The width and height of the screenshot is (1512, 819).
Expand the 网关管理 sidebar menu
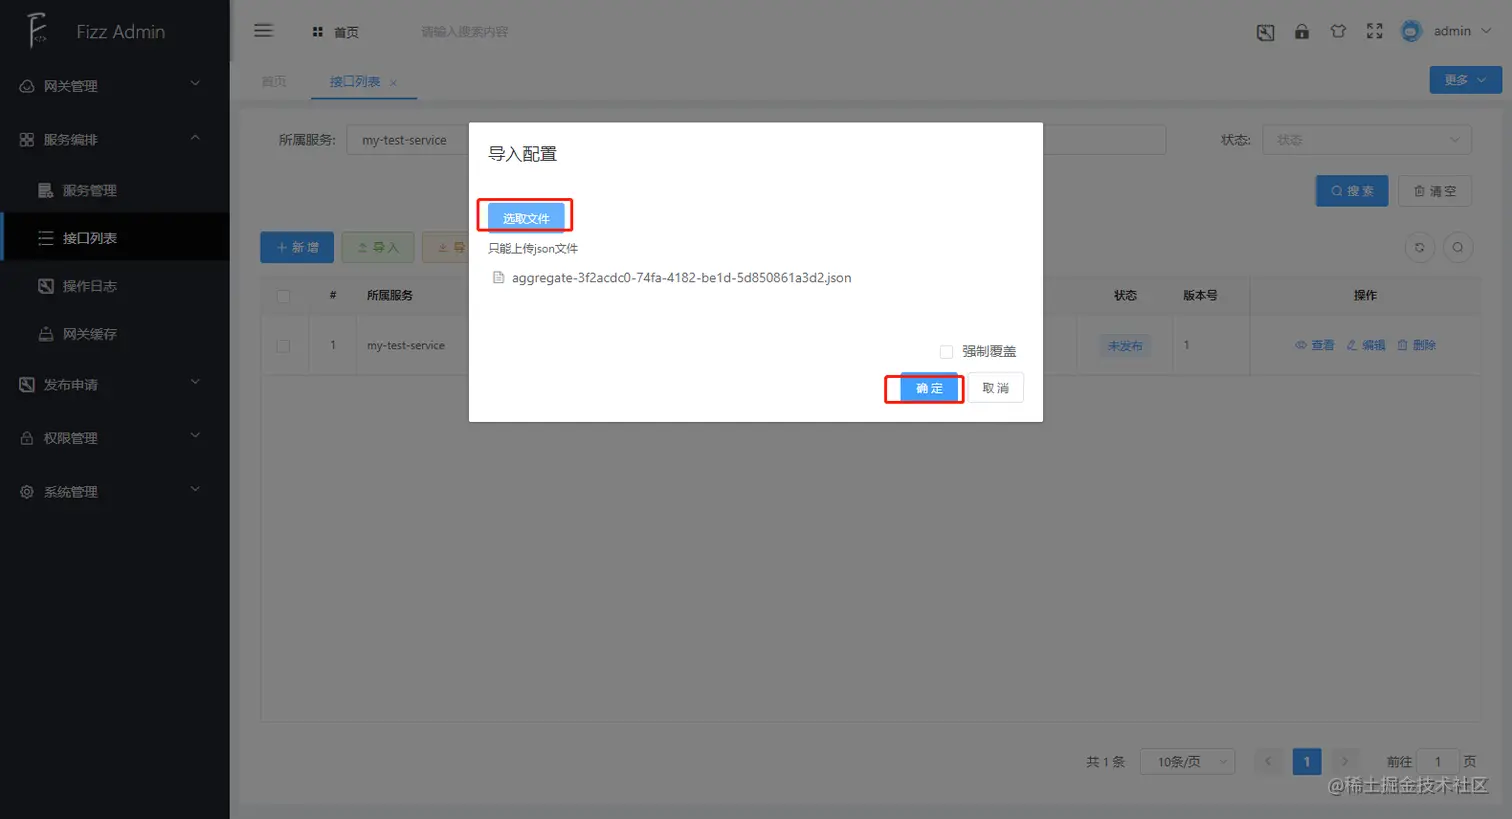pos(115,86)
